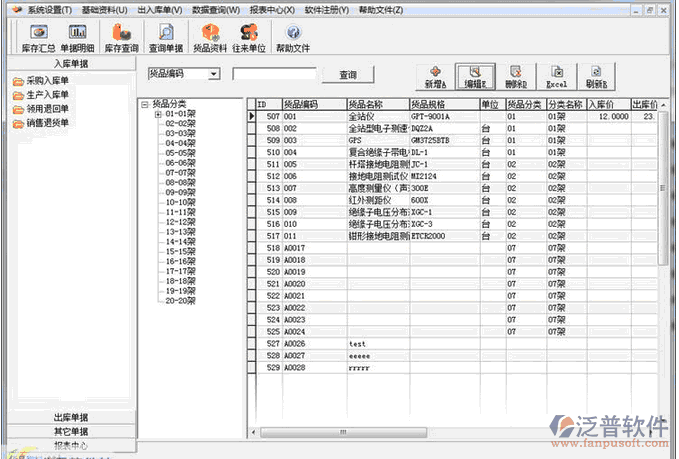Open 库存查询 from the toolbar
Screen dimensions: 679x459
point(121,38)
